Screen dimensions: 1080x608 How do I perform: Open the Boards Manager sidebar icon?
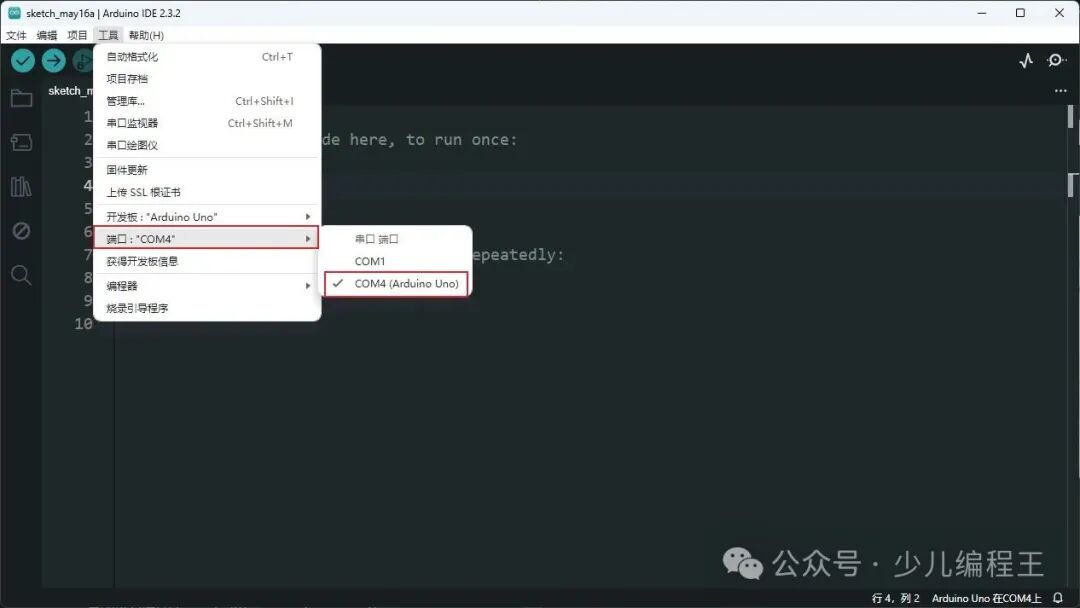point(22,141)
